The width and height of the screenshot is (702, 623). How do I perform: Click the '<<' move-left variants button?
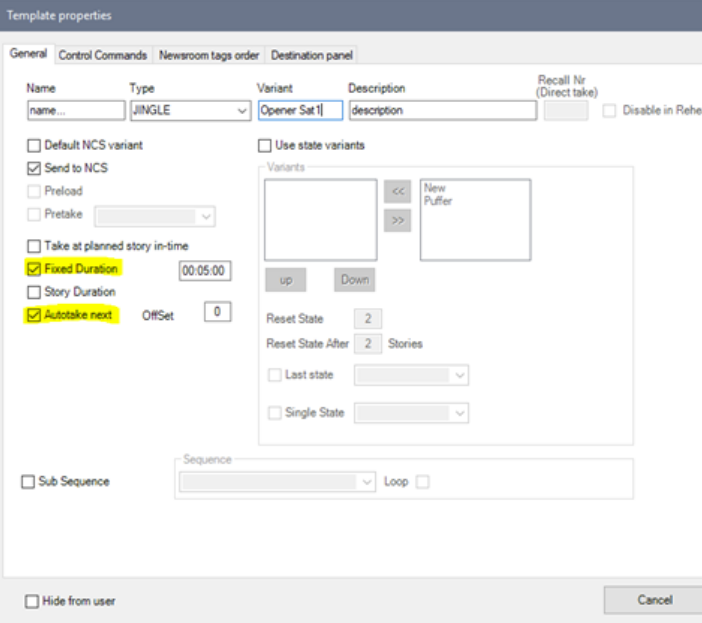tap(397, 192)
